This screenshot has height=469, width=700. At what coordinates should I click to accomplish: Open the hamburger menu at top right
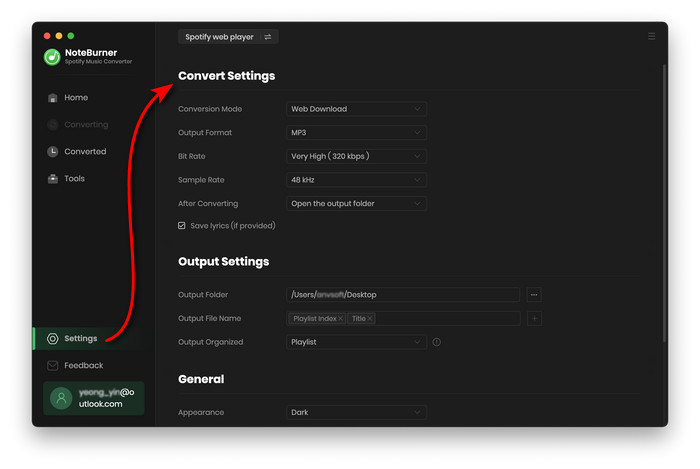point(651,36)
